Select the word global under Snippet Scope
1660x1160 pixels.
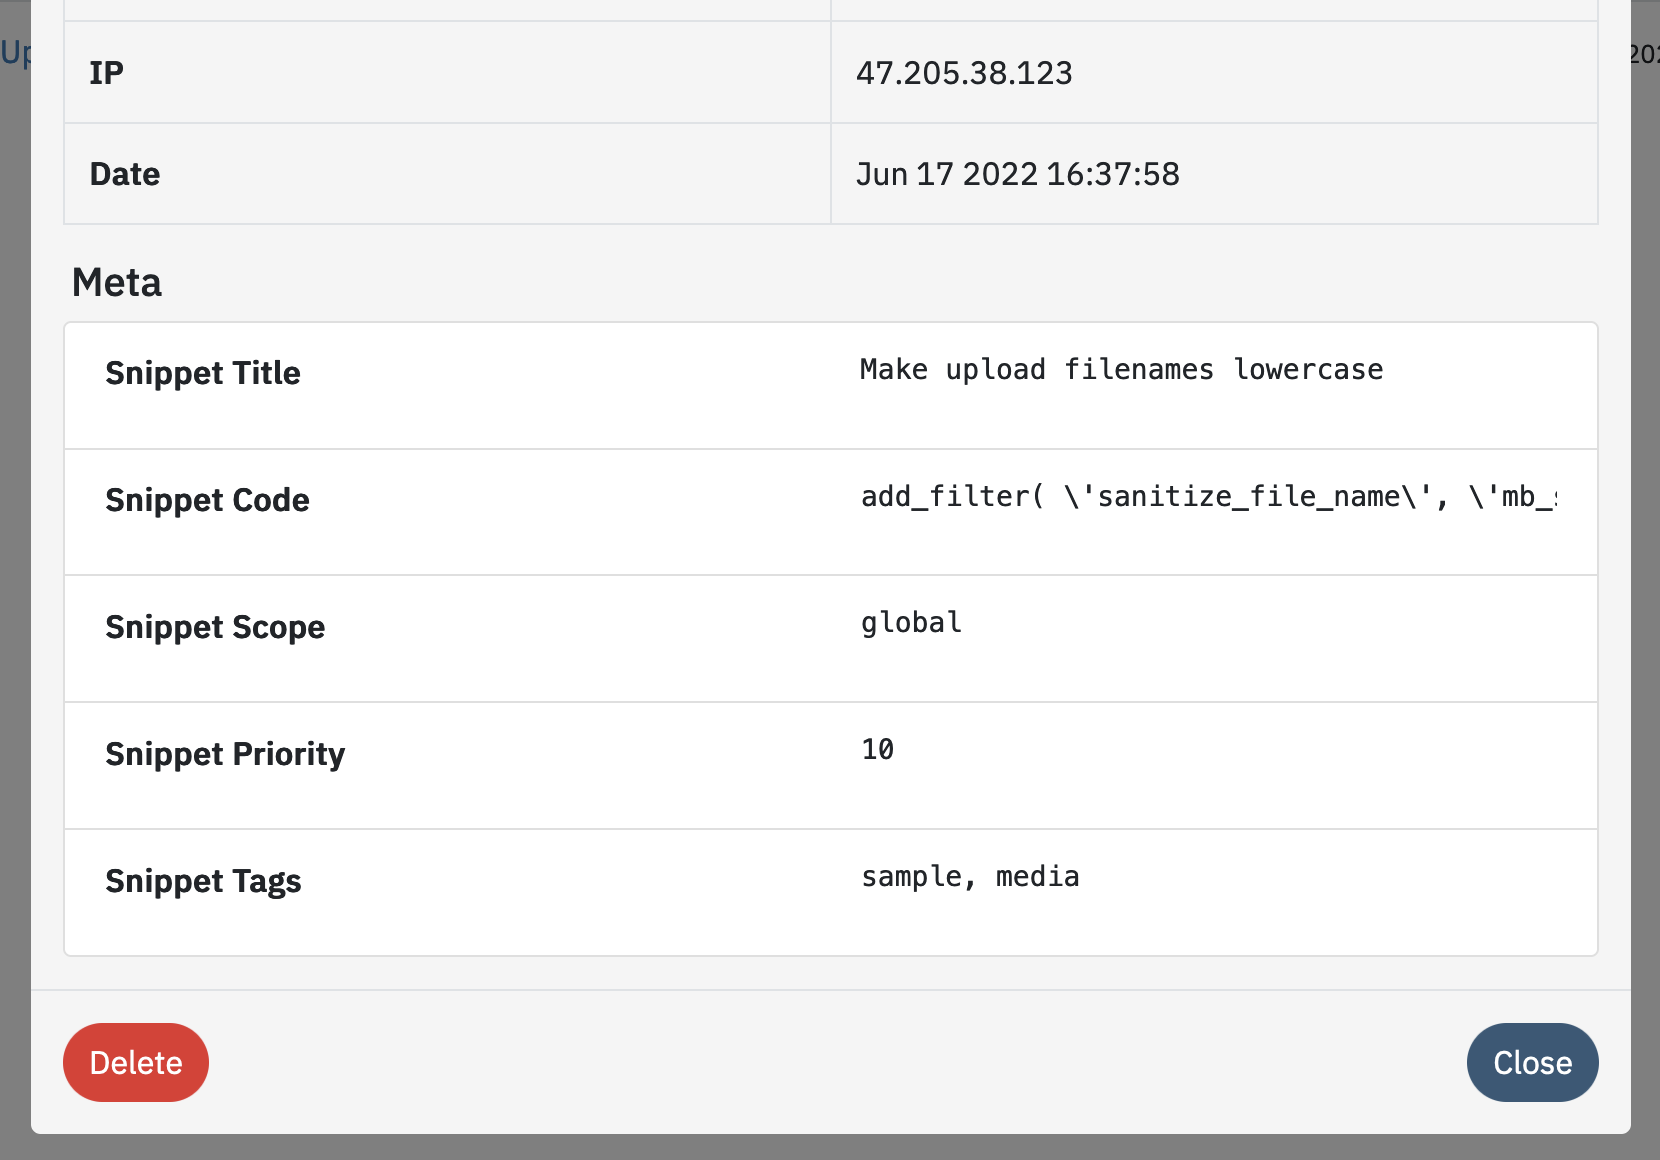pos(910,622)
